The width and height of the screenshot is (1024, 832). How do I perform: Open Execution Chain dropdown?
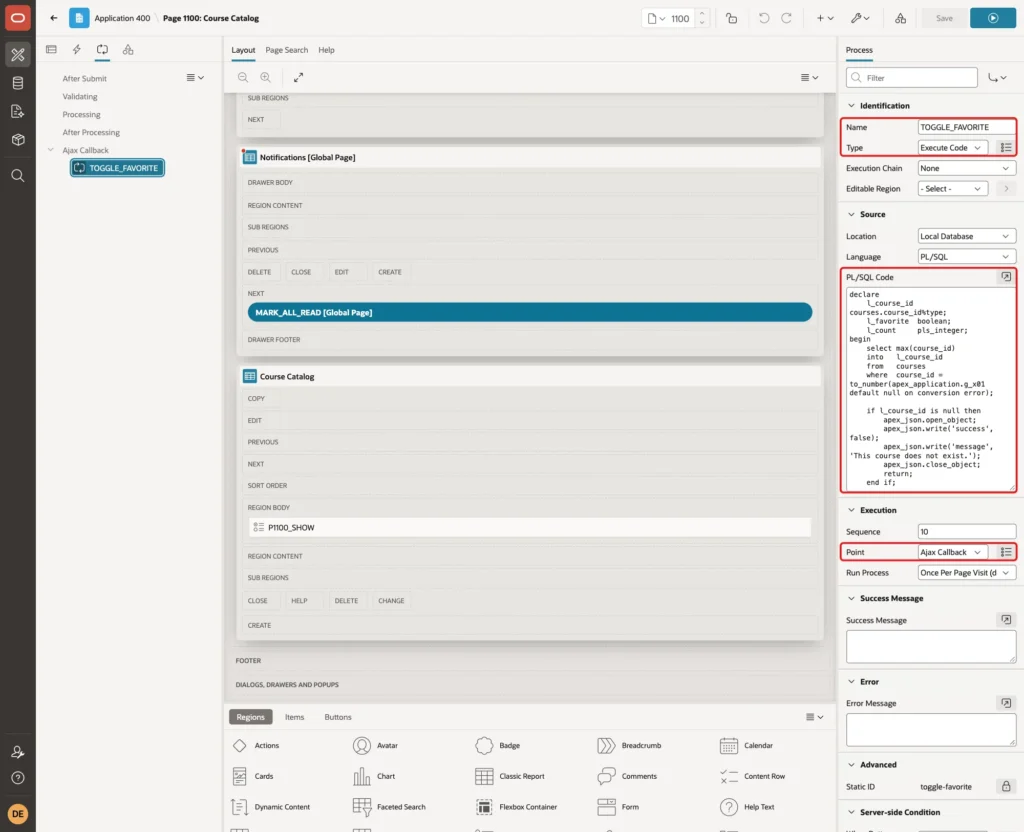pyautogui.click(x=967, y=168)
